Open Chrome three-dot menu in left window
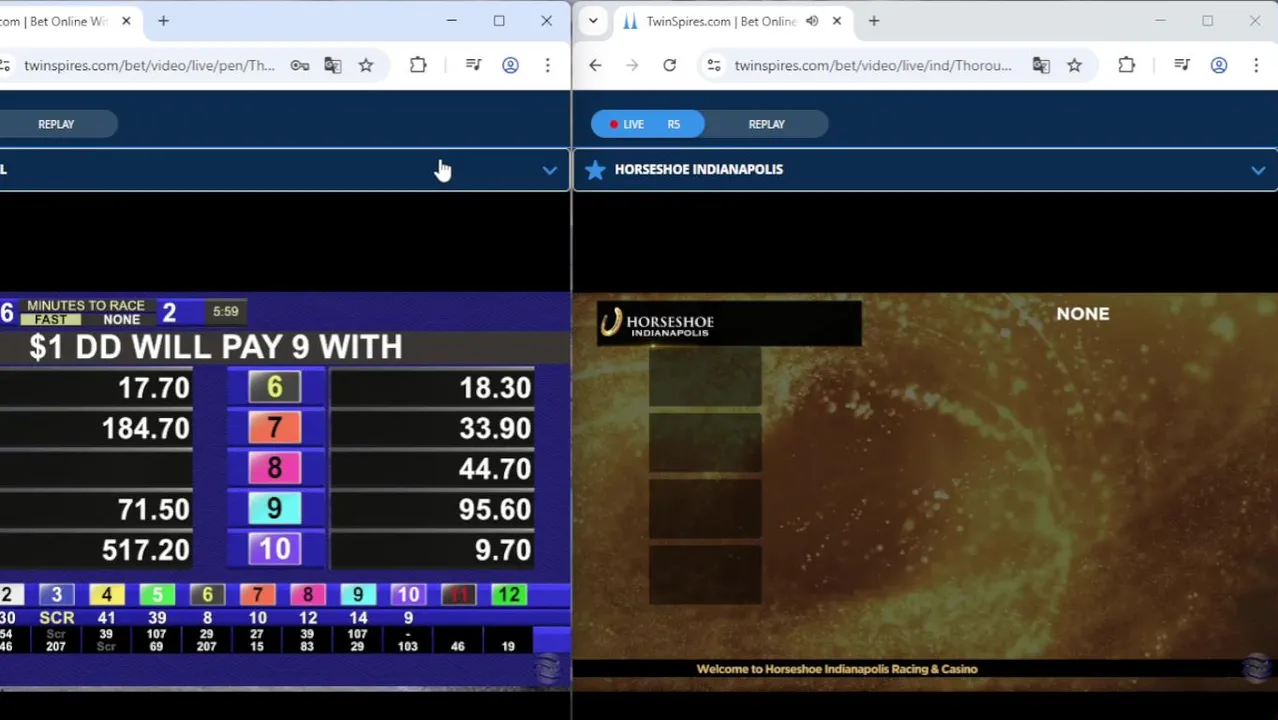 (547, 65)
